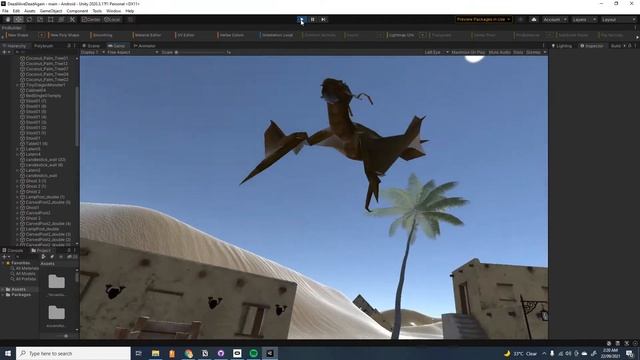Select All Materials favorite search

click(x=27, y=269)
